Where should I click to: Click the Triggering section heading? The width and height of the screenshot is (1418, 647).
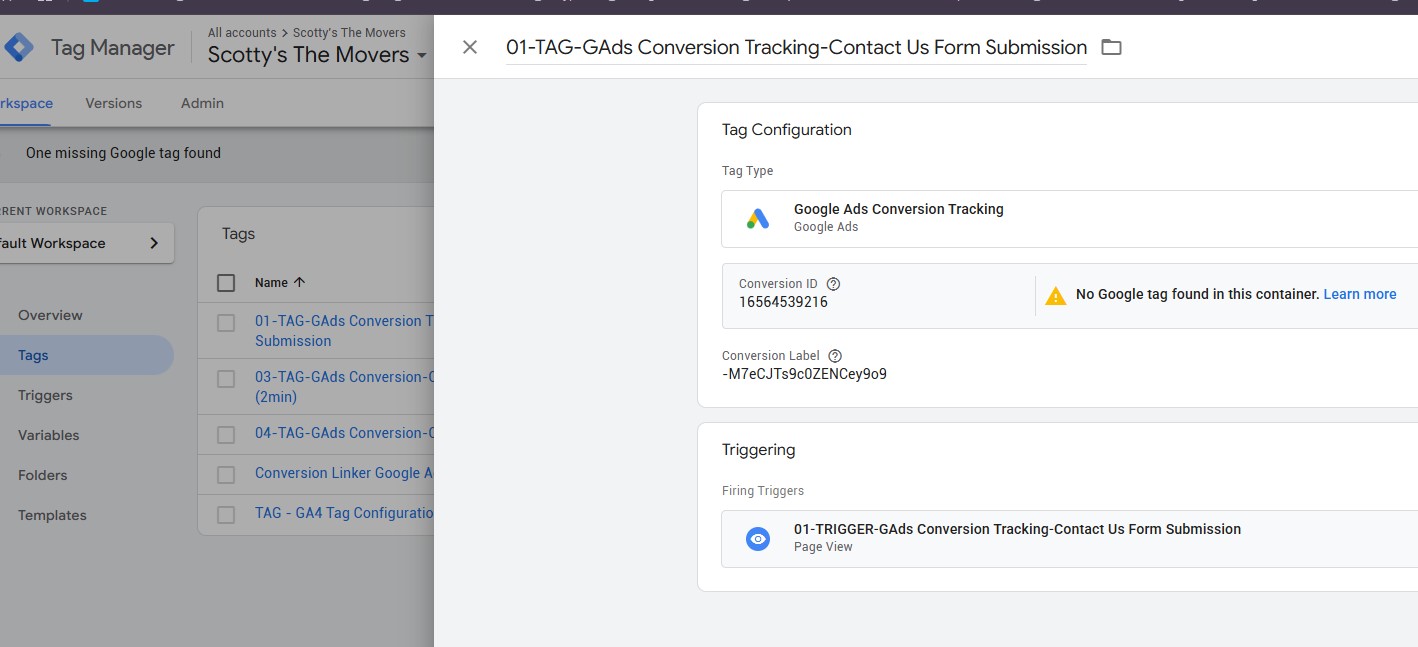point(759,450)
